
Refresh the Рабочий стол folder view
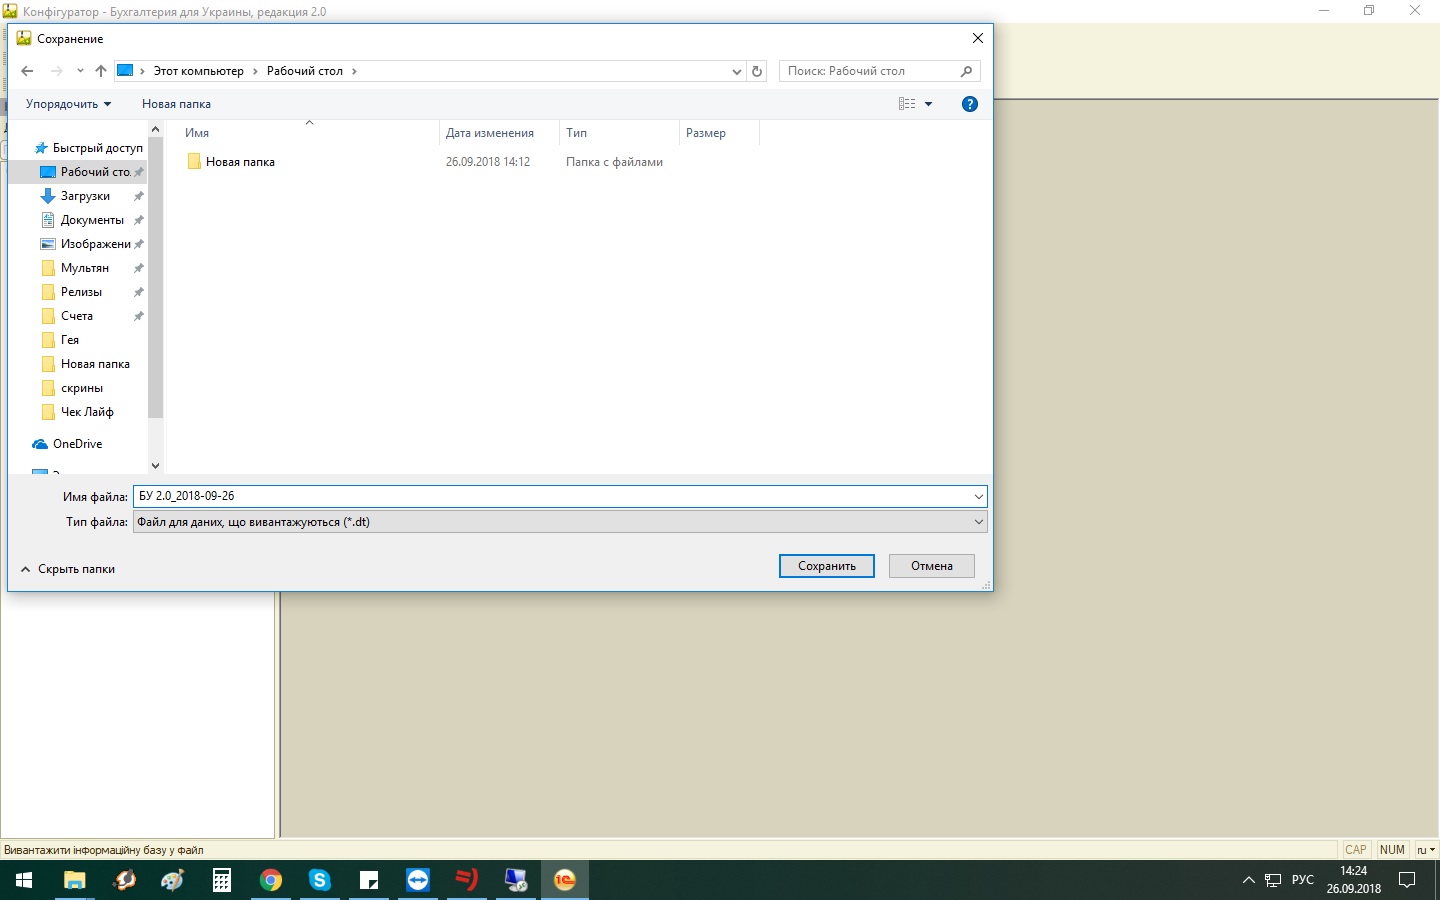[x=757, y=71]
